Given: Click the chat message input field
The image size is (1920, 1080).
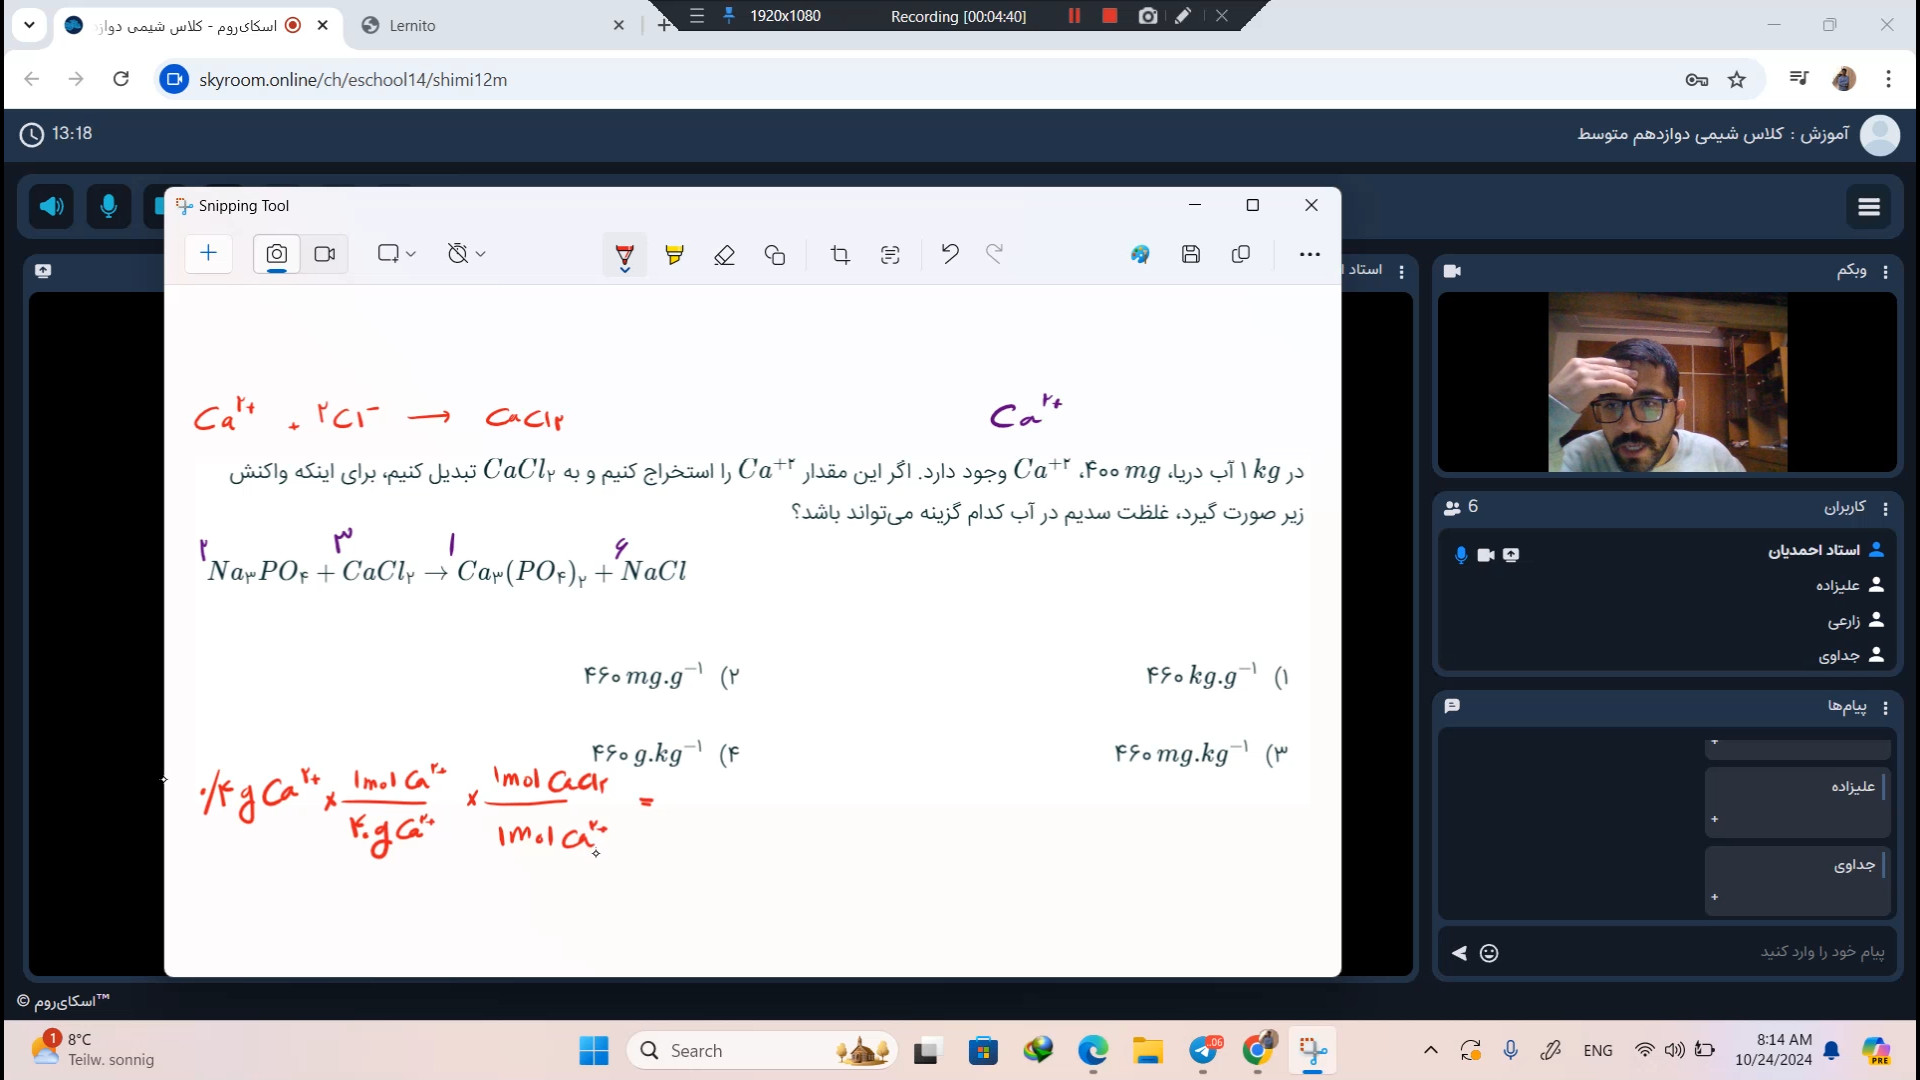Looking at the screenshot, I should click(1700, 952).
